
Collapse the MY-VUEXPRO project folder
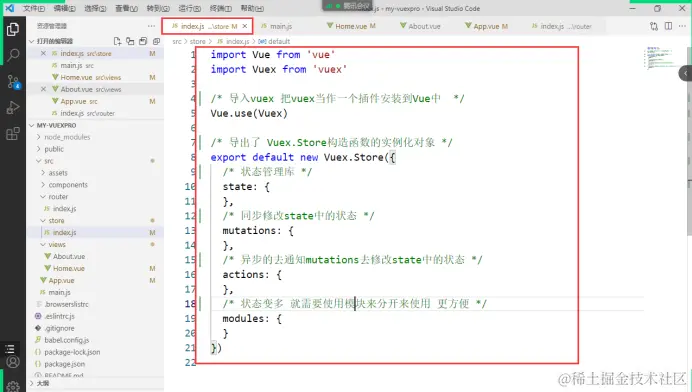pyautogui.click(x=56, y=125)
